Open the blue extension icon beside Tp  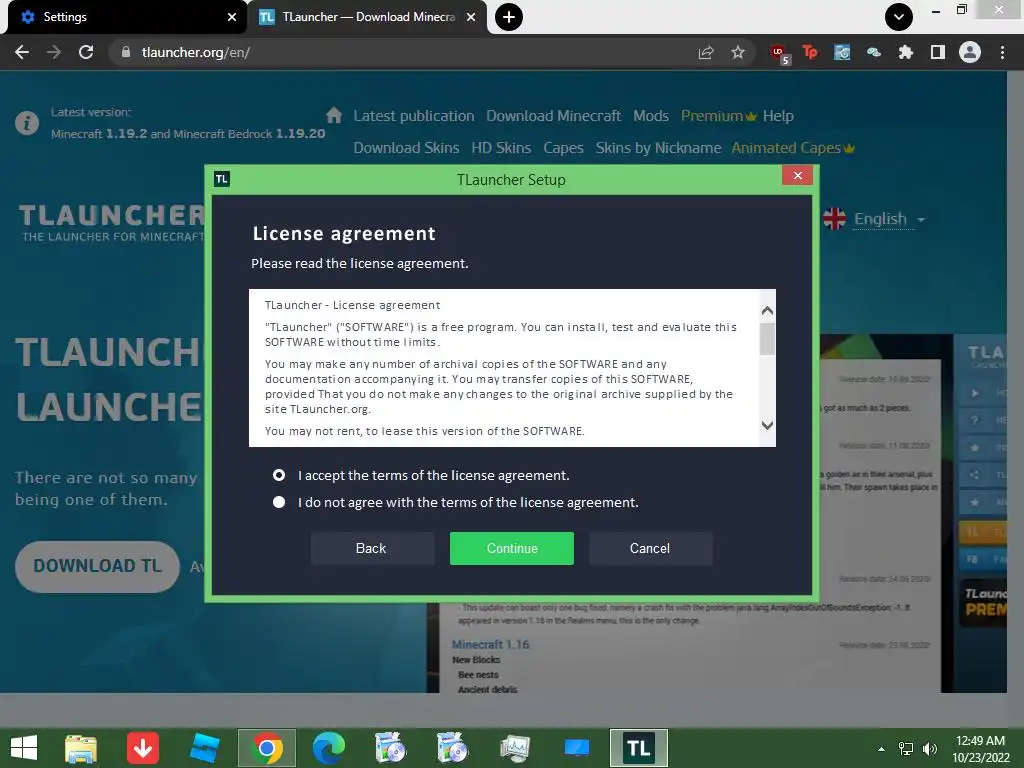tap(842, 52)
